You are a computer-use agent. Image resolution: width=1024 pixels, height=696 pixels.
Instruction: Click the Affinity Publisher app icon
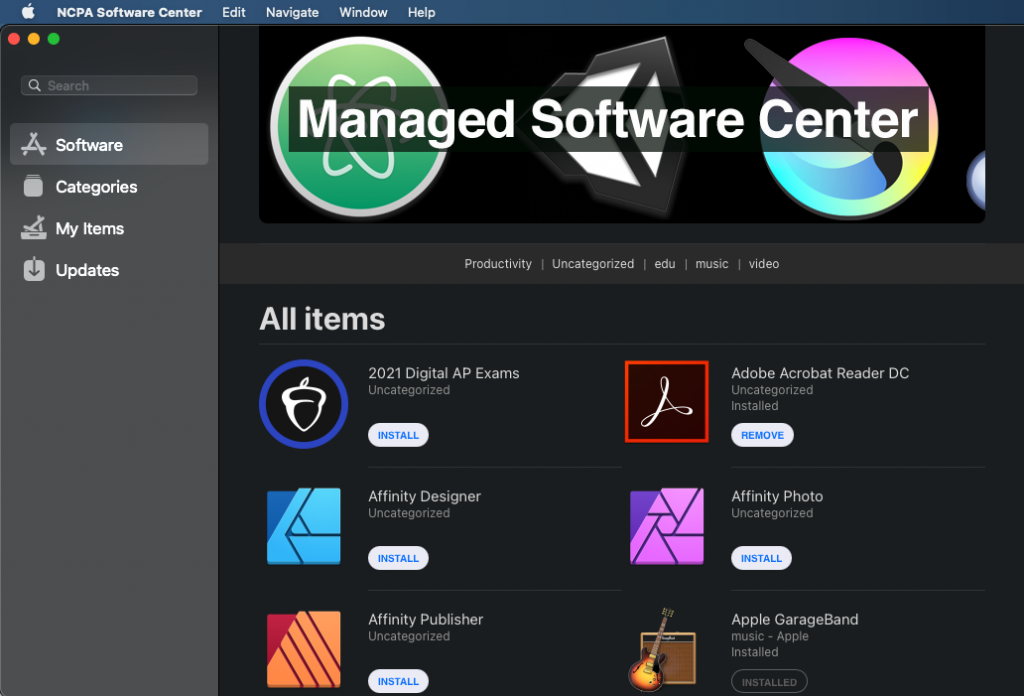[303, 649]
